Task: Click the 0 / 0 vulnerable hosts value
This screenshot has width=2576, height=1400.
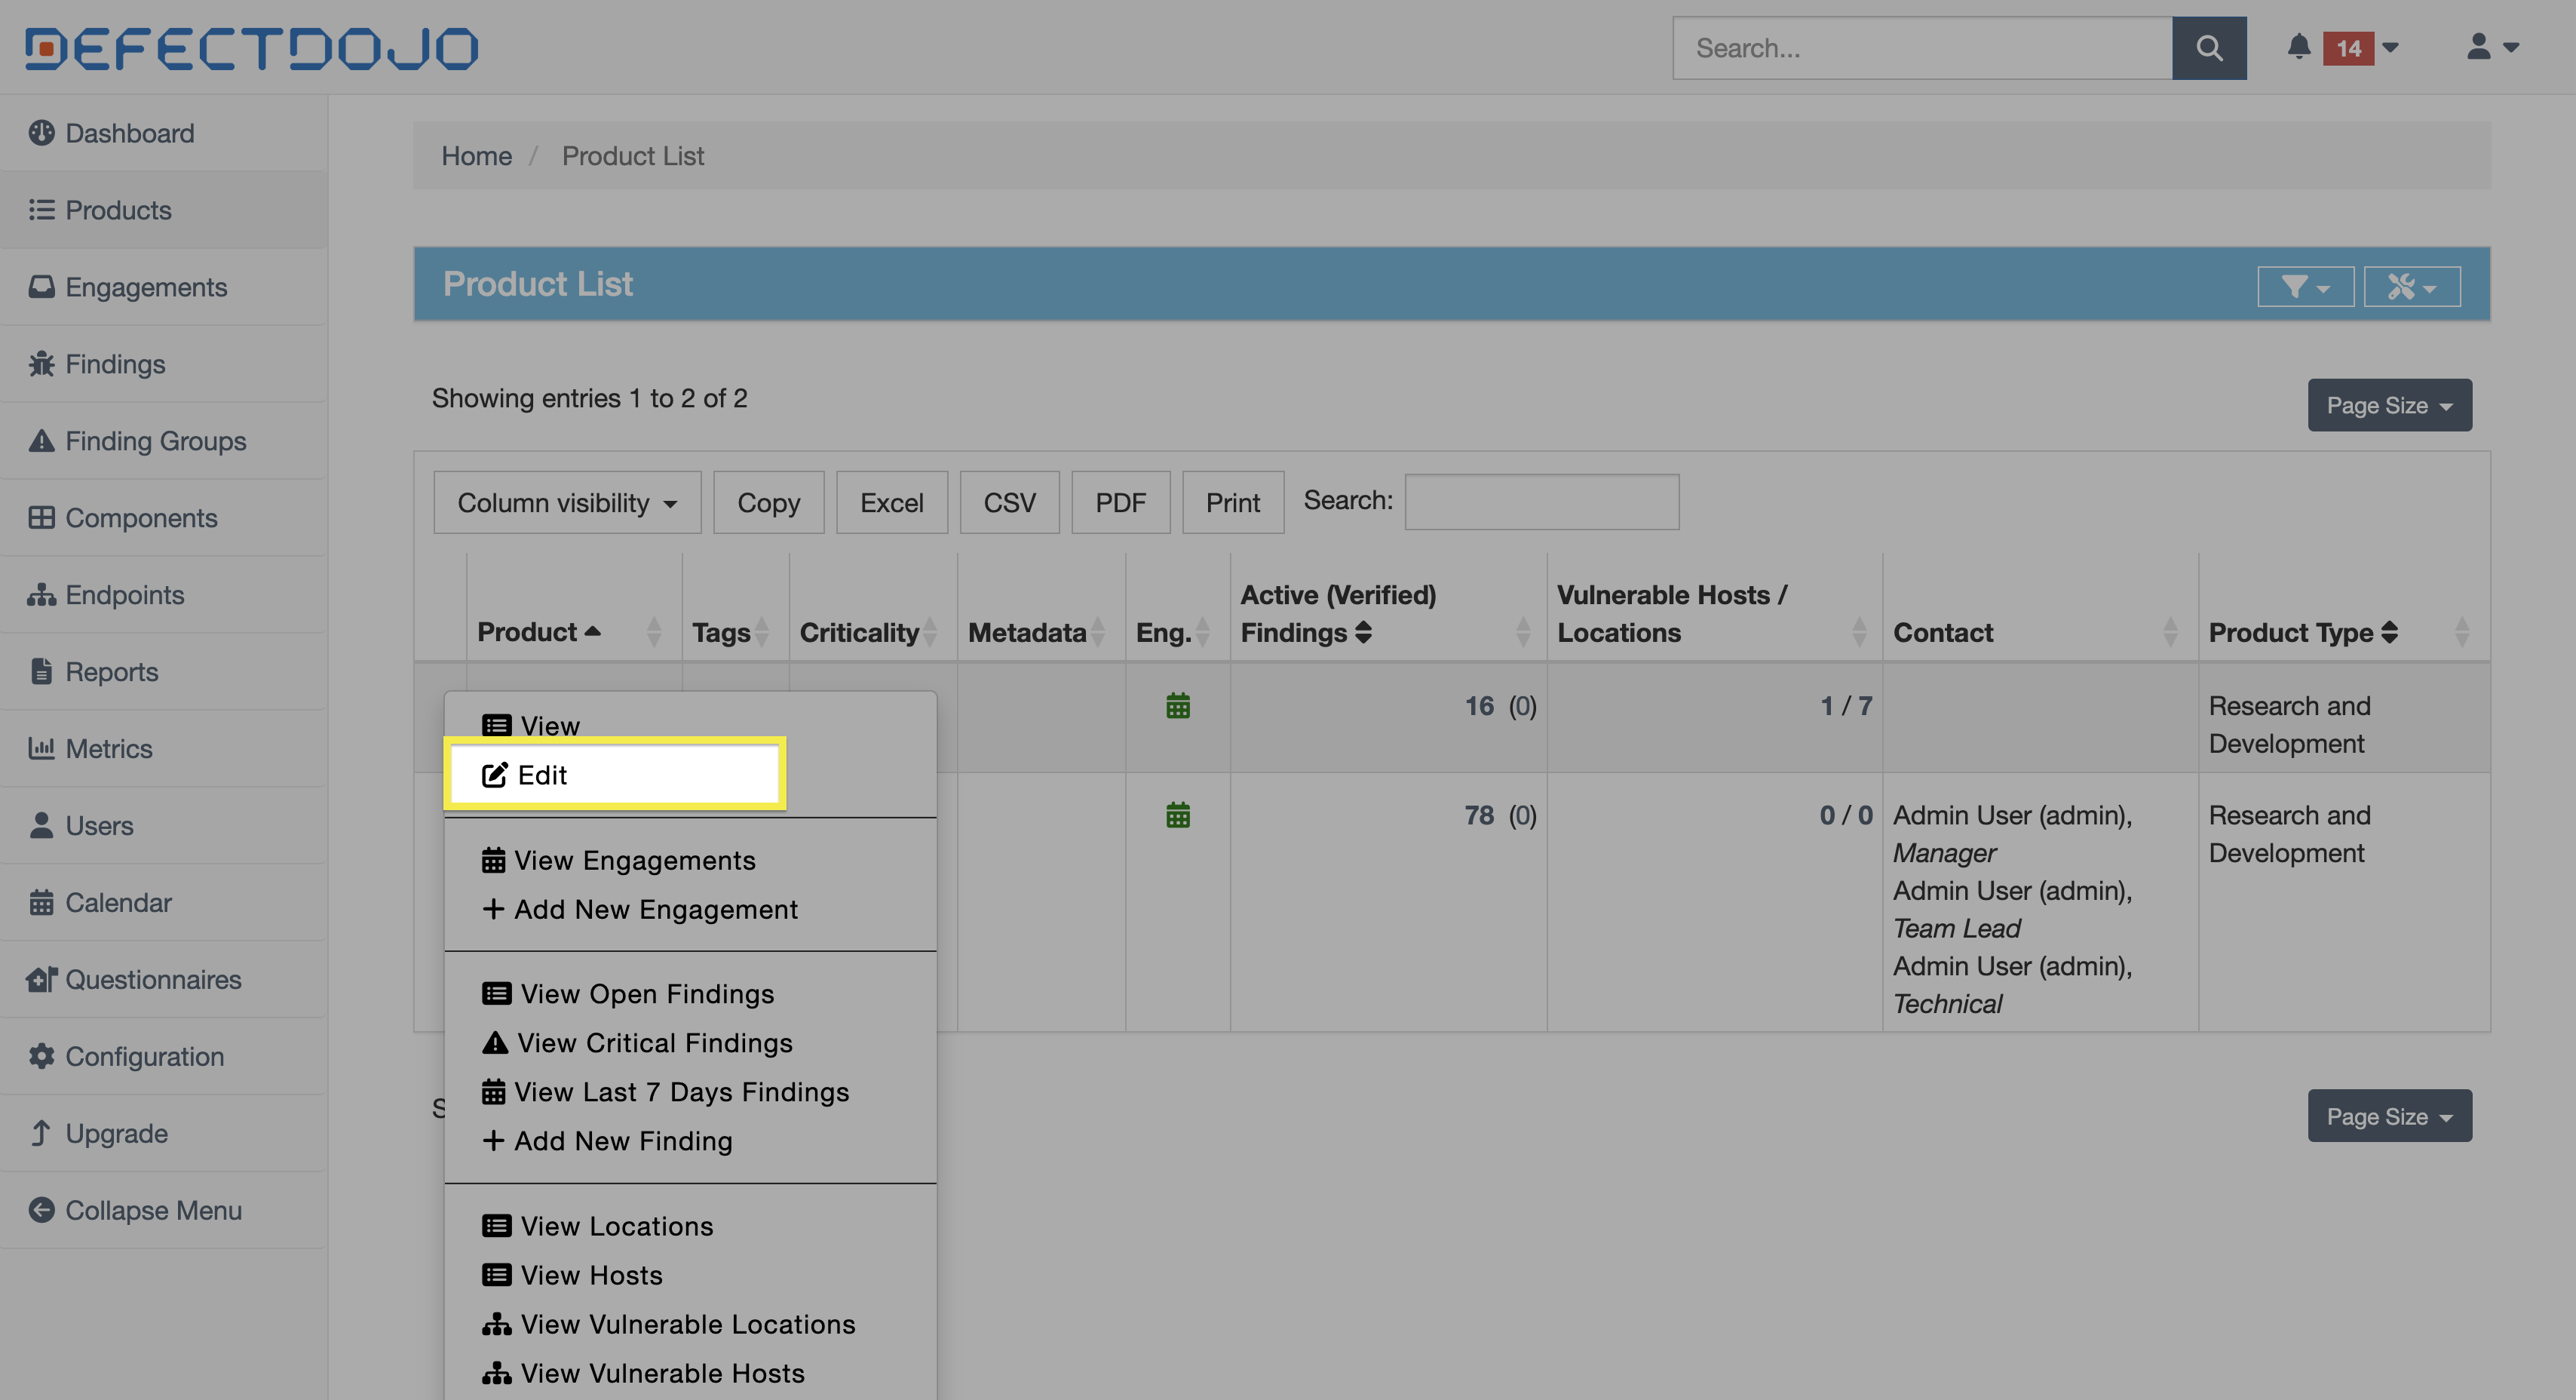Action: tap(1846, 815)
